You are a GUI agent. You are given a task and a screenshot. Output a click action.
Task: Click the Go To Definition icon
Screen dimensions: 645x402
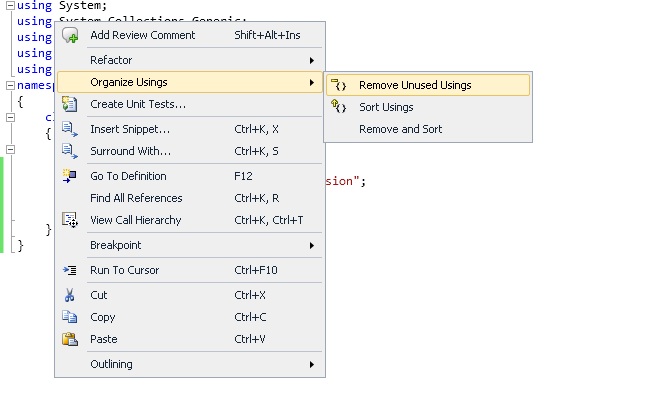pos(70,176)
